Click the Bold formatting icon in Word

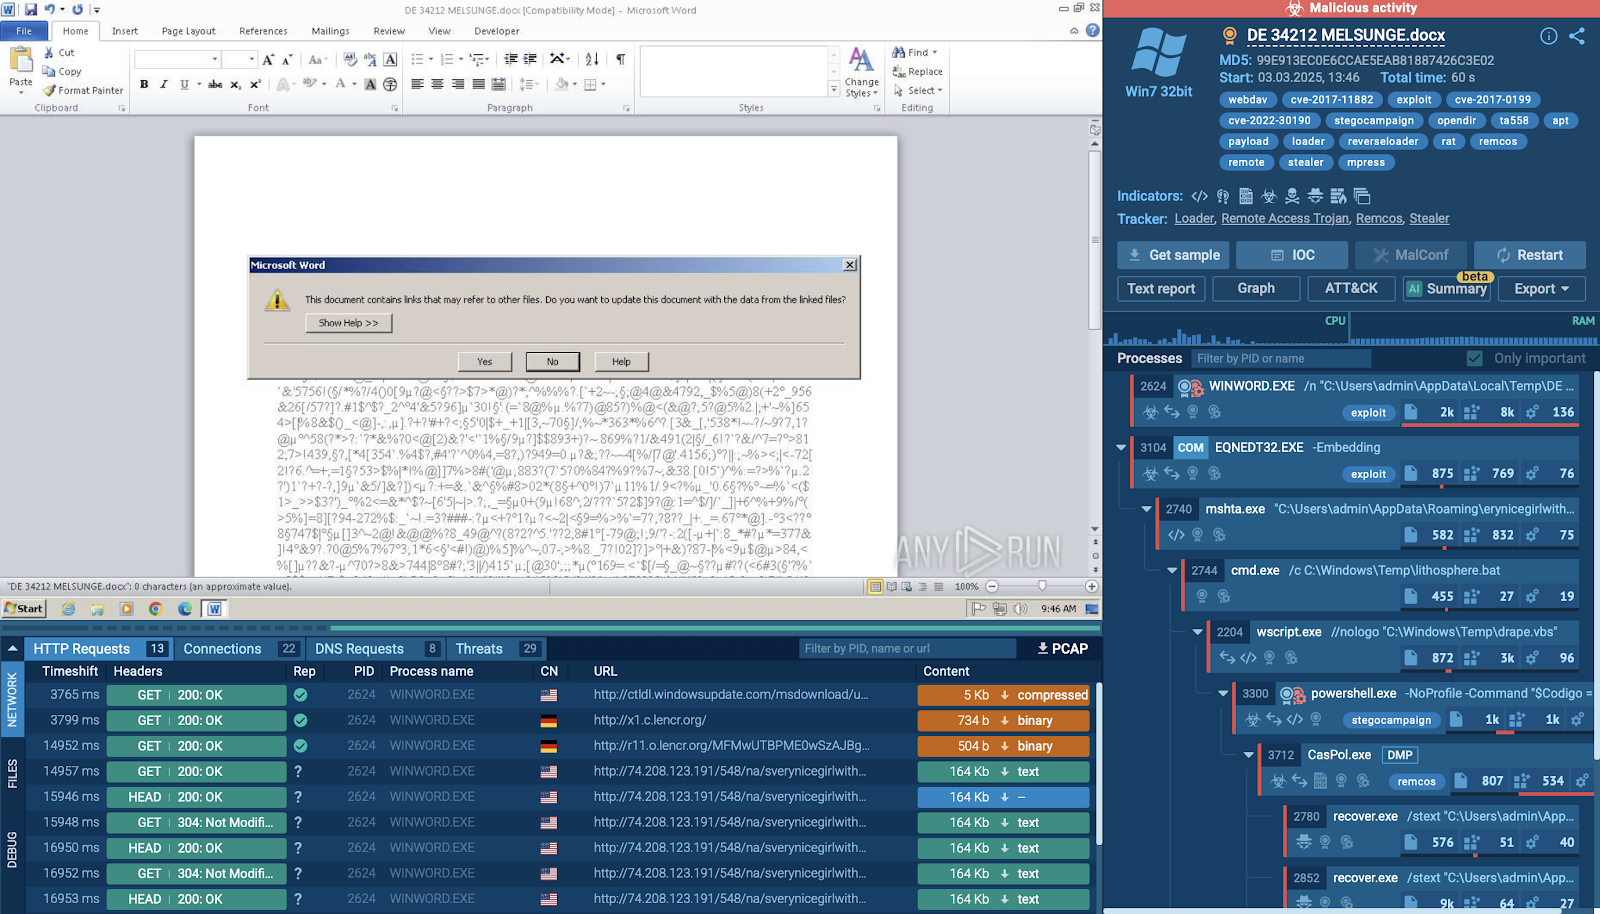pyautogui.click(x=144, y=85)
